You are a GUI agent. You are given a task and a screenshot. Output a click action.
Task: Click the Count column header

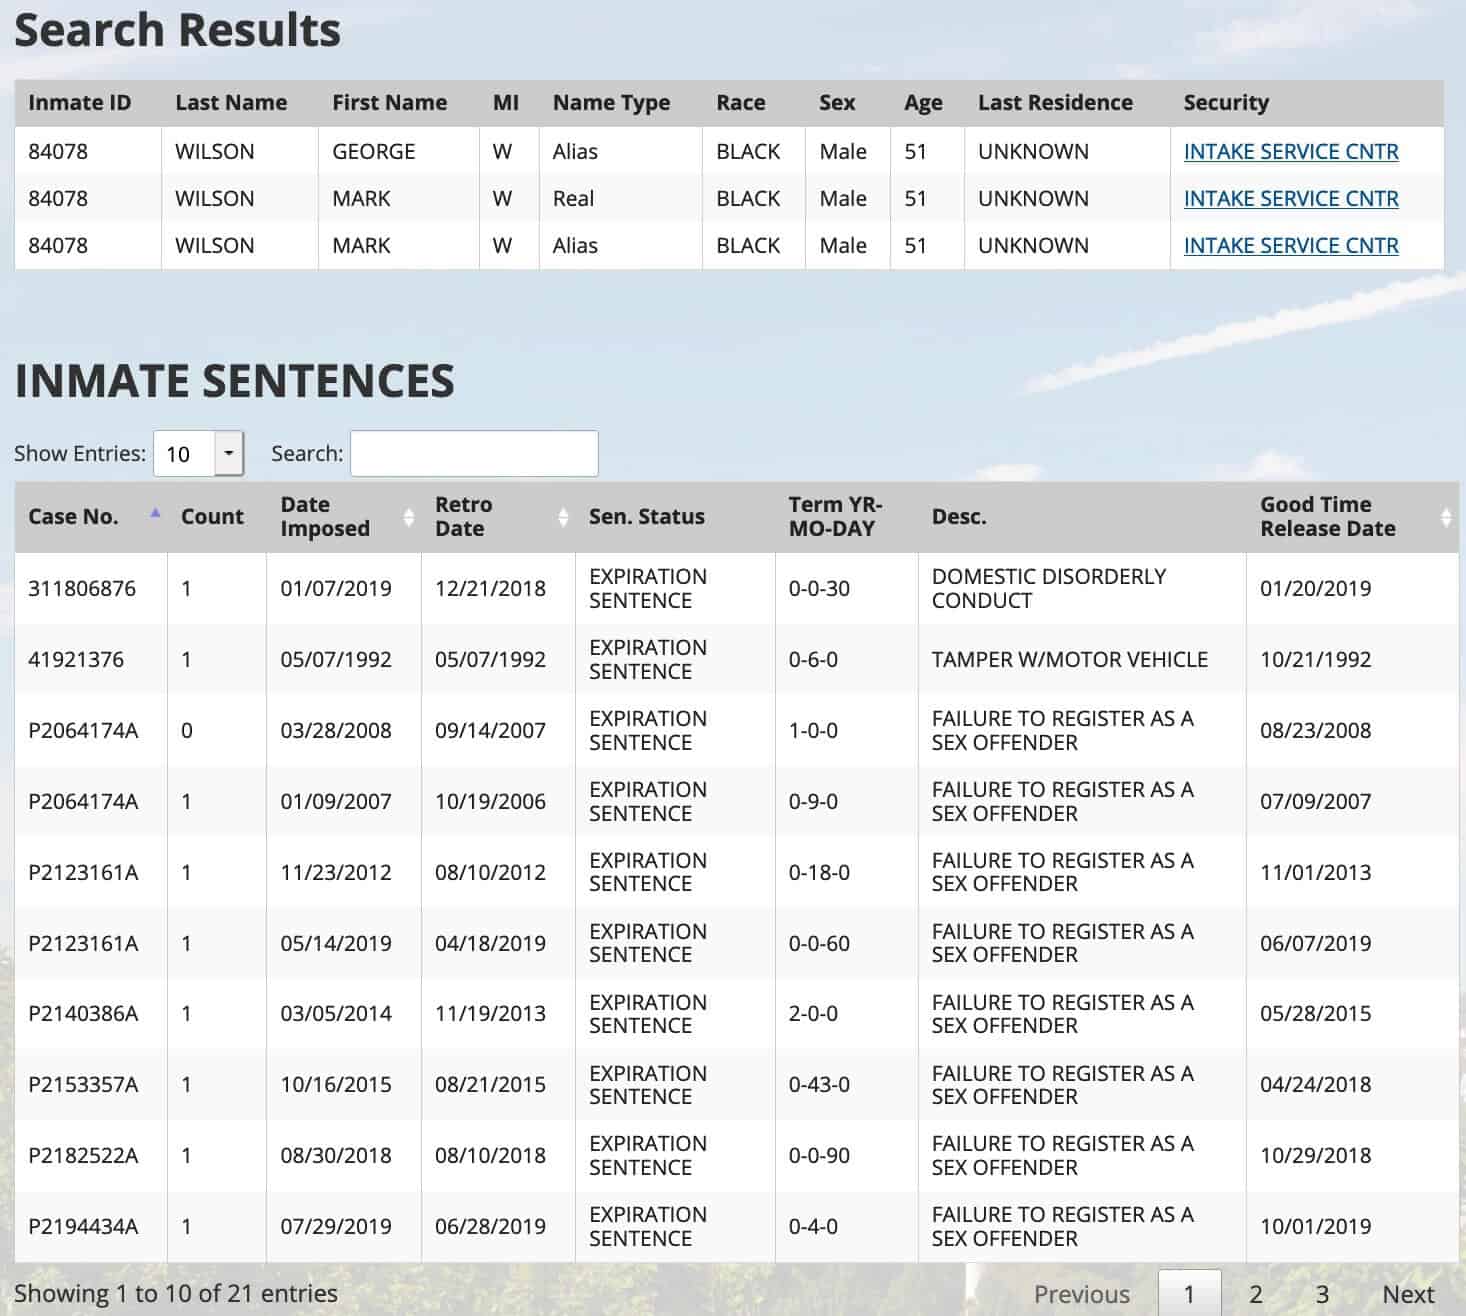(212, 517)
